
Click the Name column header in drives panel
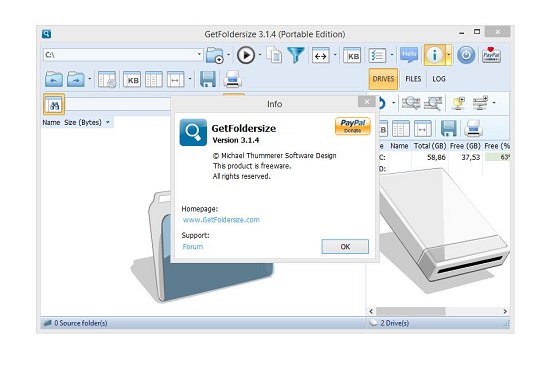tap(399, 146)
